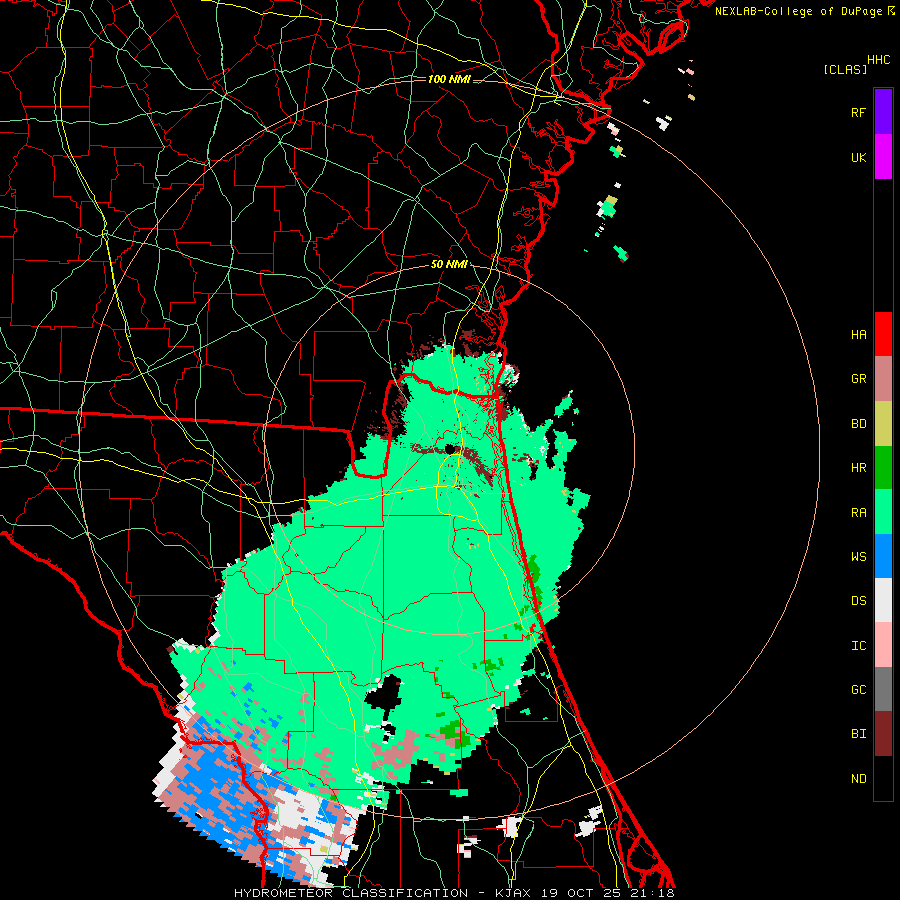Click the "100 NMI" range ring label
The height and width of the screenshot is (900, 900).
pos(449,79)
